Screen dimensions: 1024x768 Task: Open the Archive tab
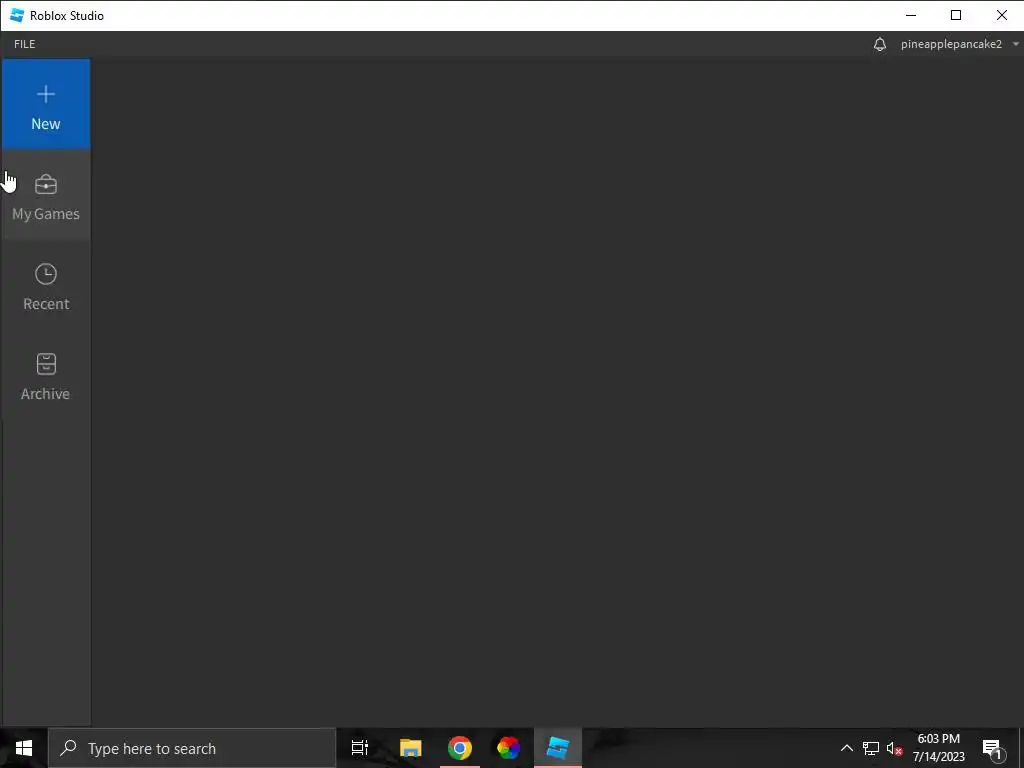(x=46, y=375)
